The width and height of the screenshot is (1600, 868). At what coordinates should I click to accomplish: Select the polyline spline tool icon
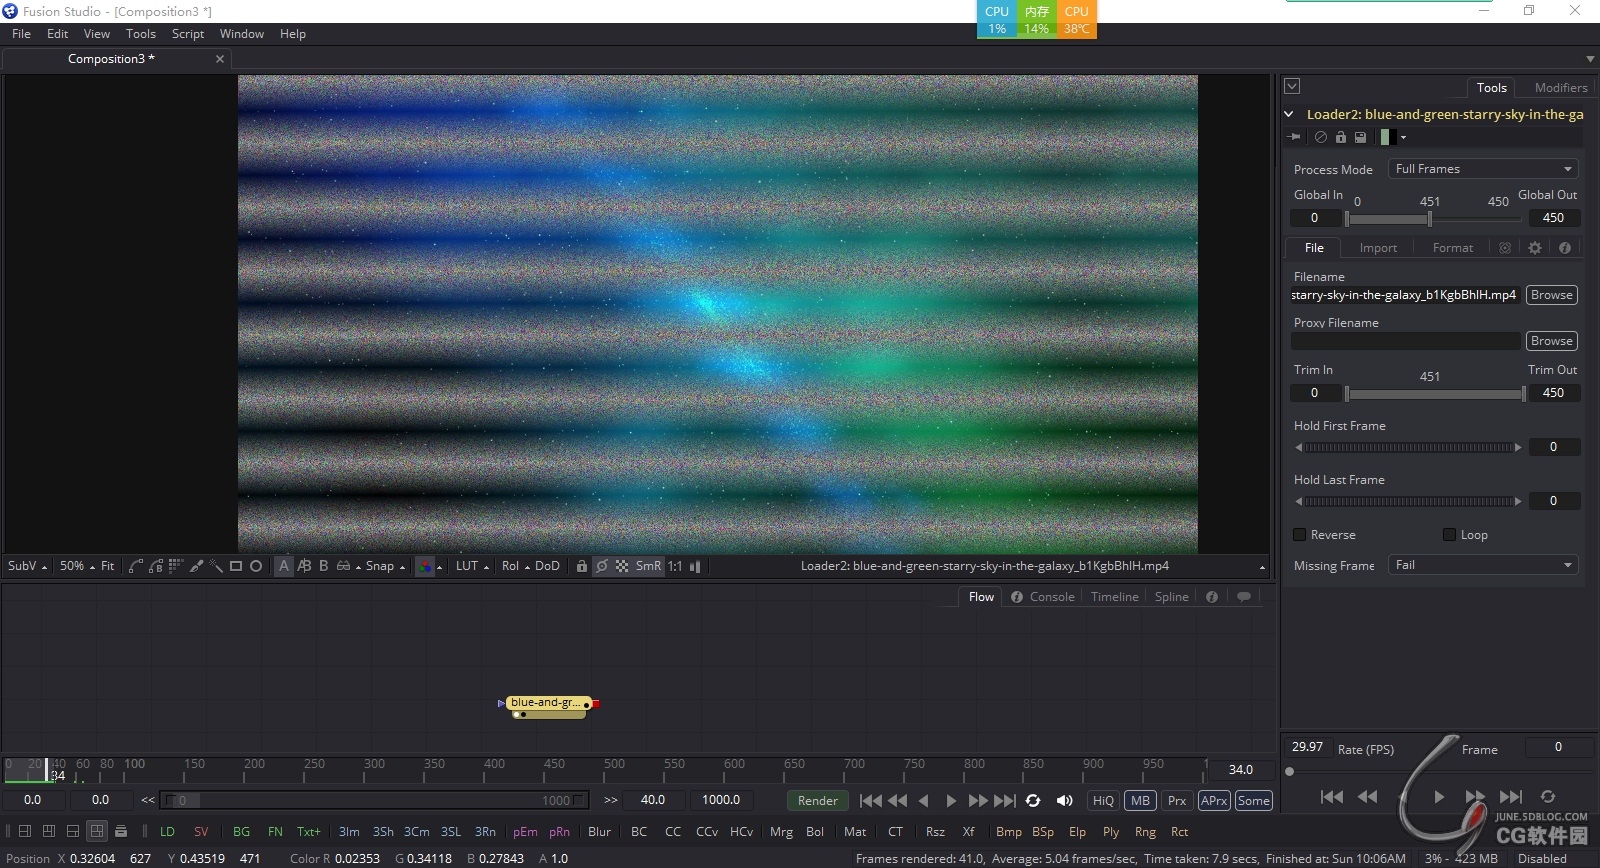click(136, 566)
